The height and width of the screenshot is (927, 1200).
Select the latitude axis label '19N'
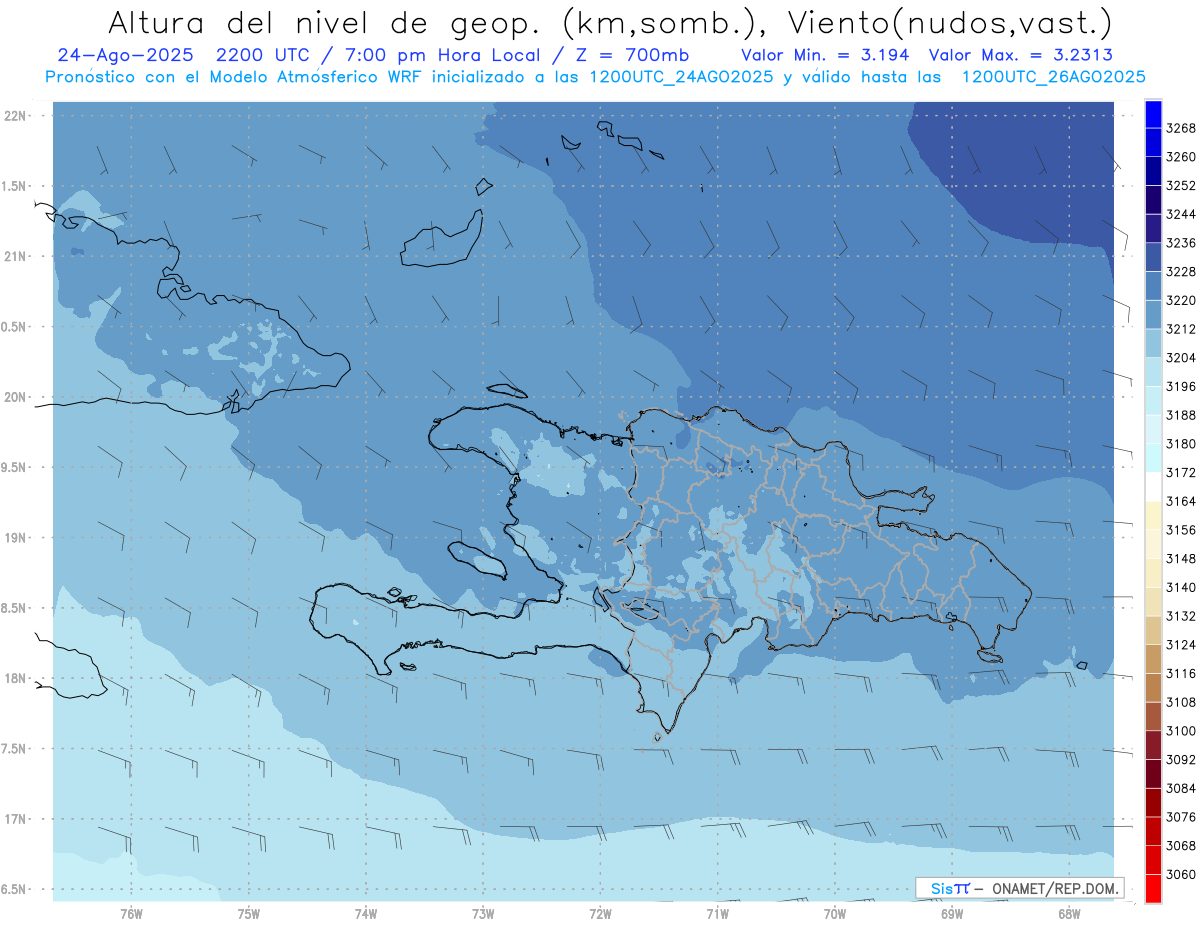[x=17, y=538]
